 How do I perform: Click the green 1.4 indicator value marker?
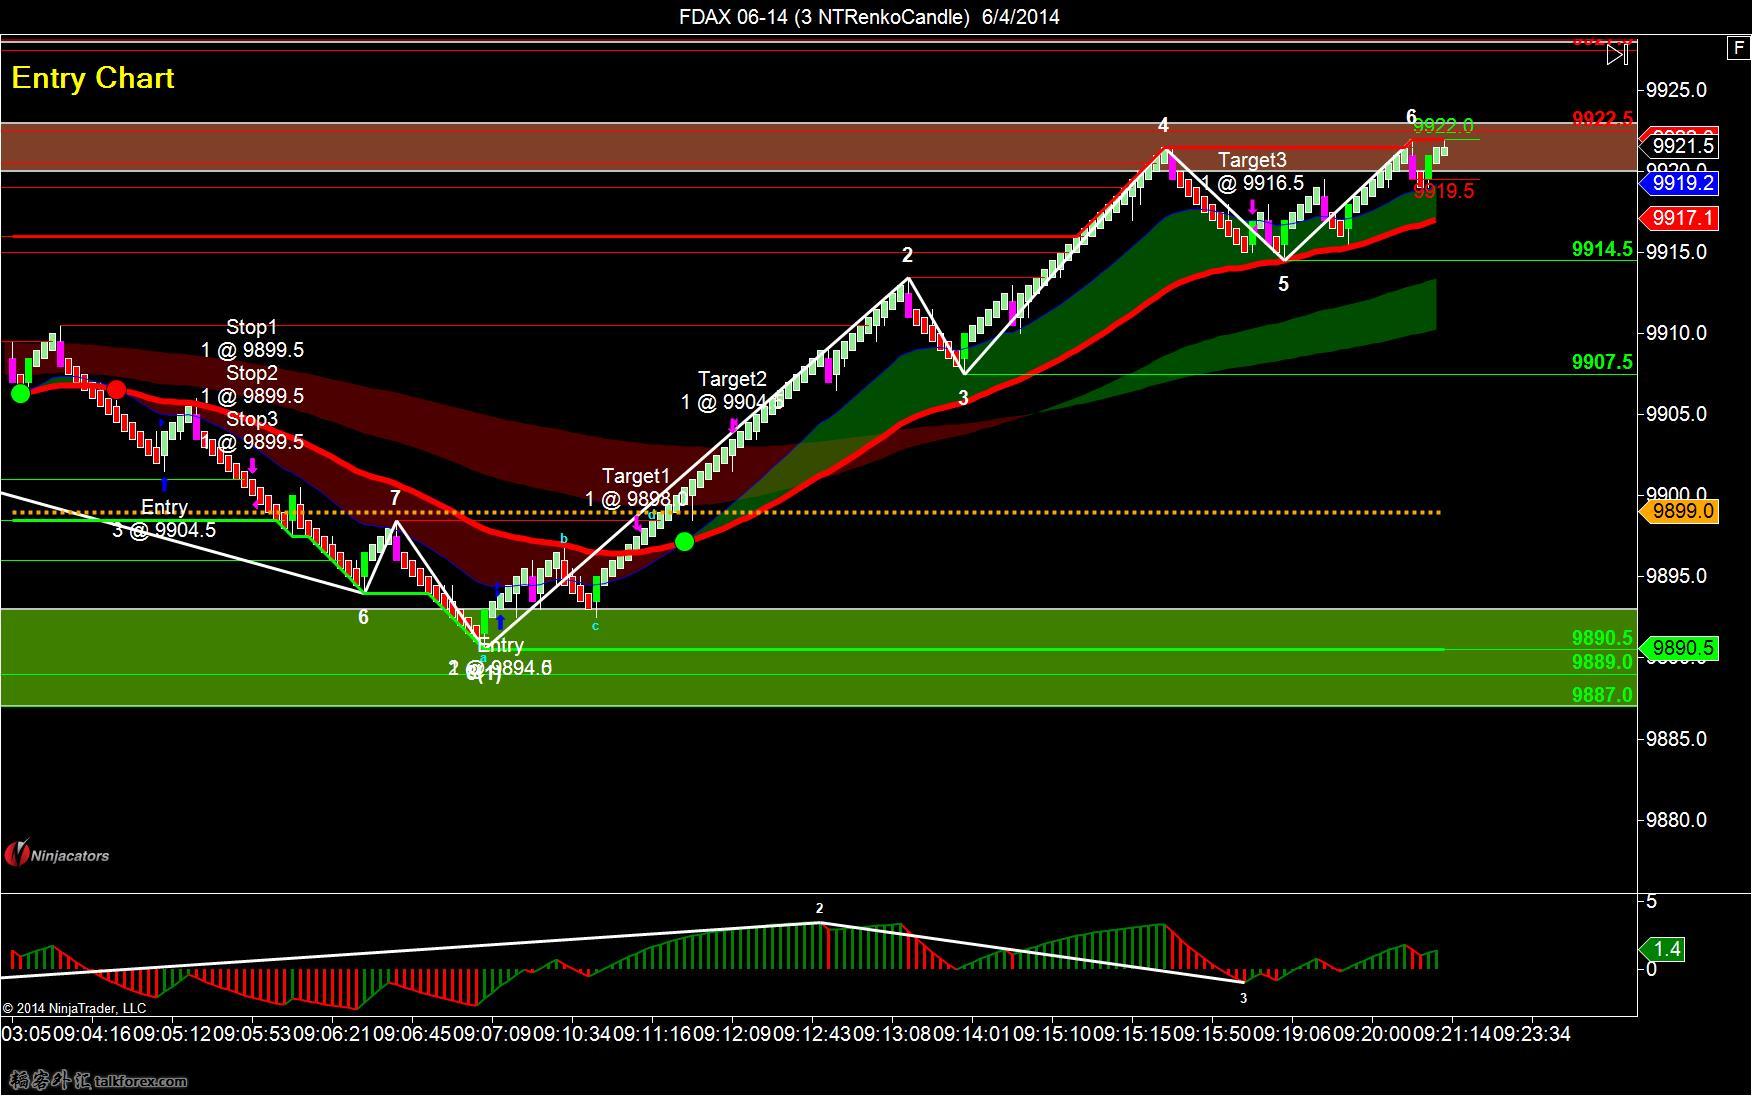click(1663, 949)
